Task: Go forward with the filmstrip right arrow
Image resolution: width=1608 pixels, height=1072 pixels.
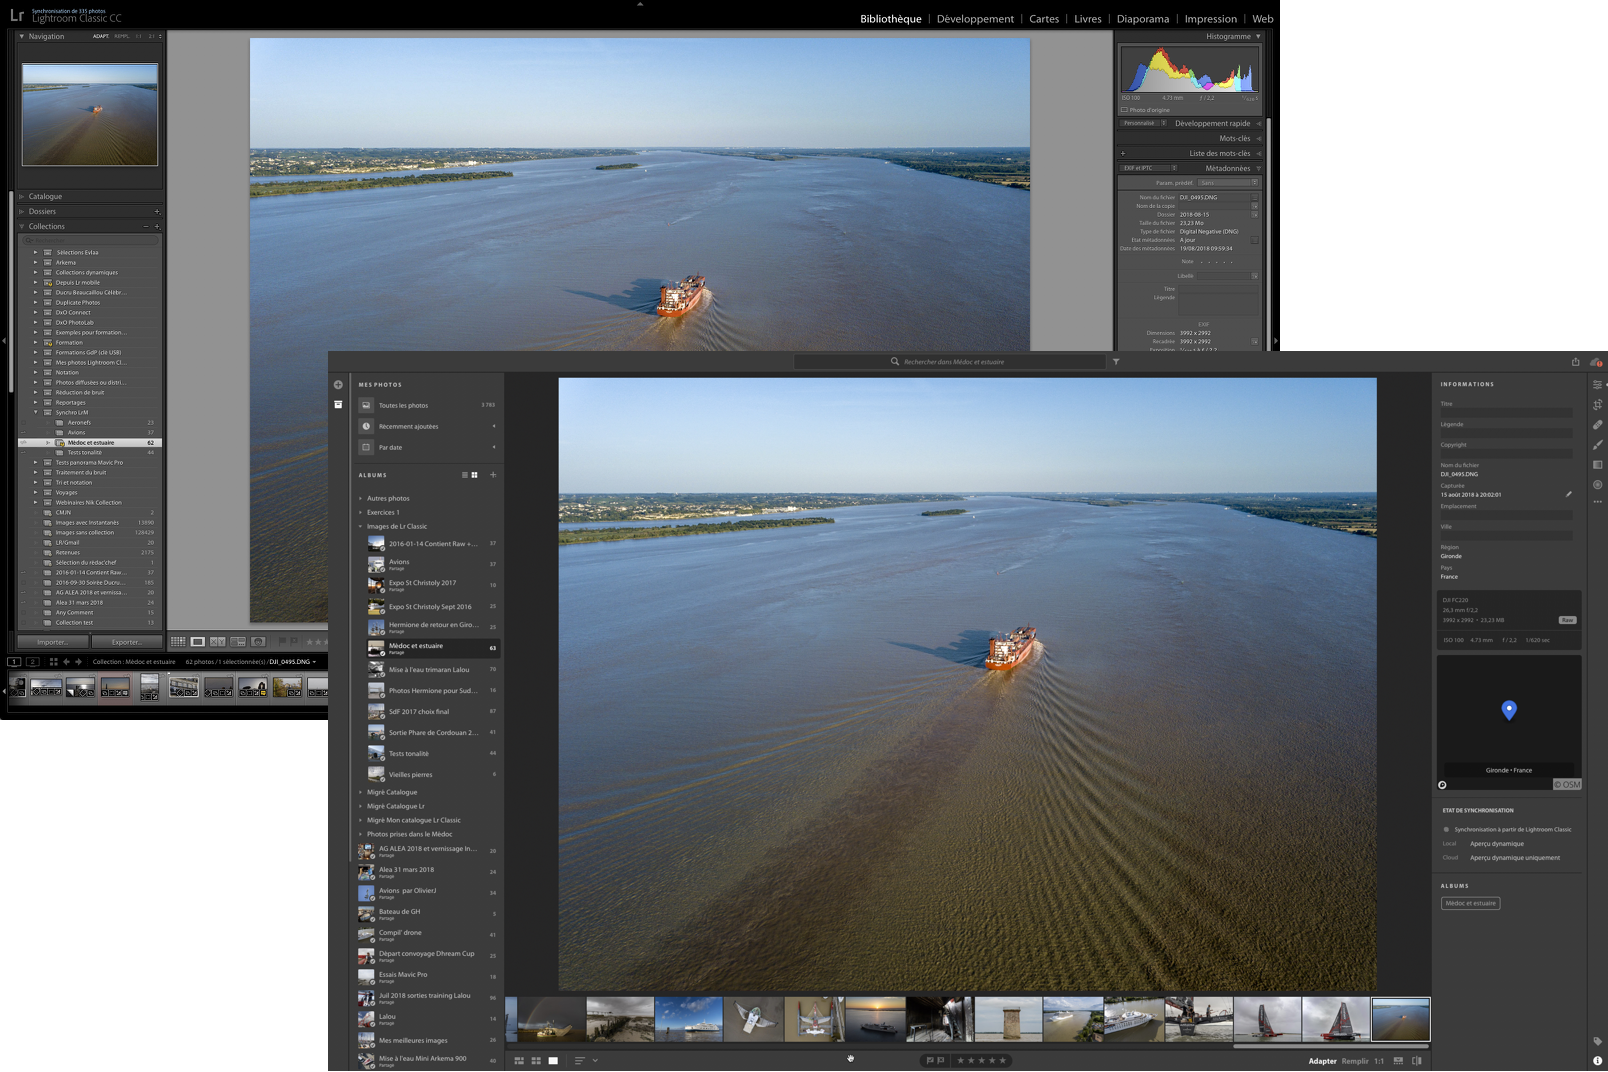Action: [79, 662]
